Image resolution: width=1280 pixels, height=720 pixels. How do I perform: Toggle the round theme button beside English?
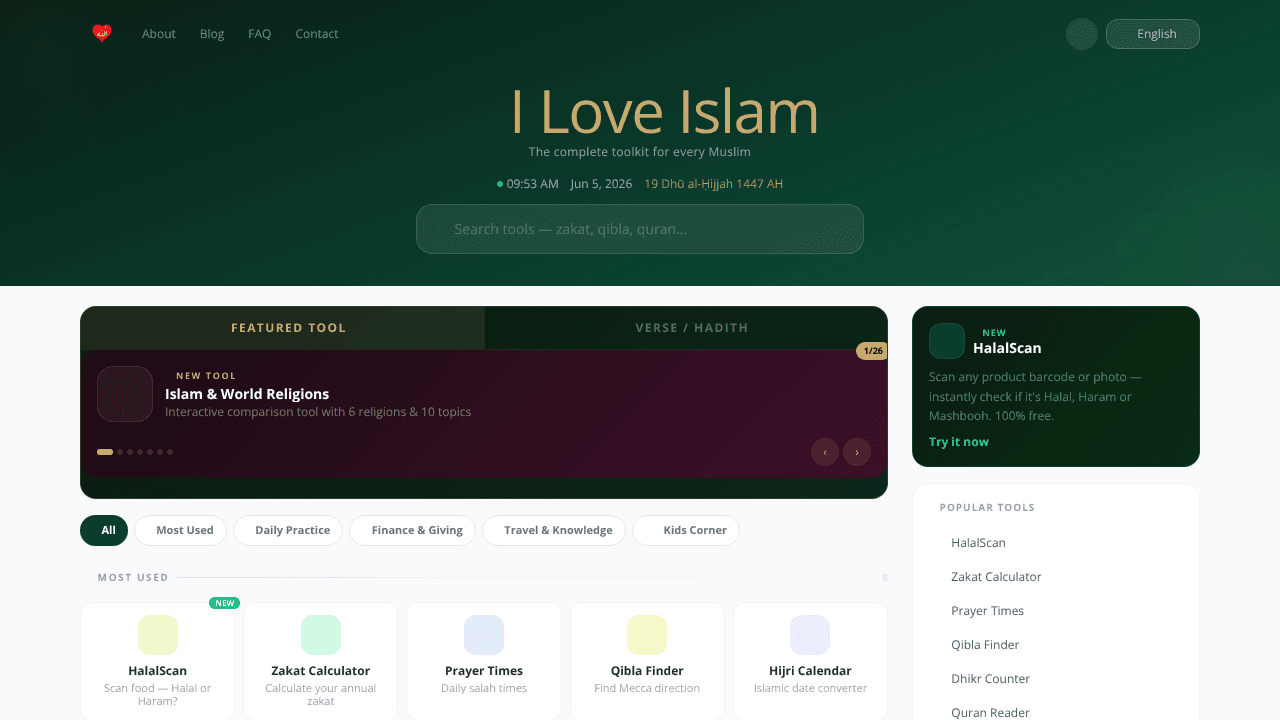(1082, 34)
